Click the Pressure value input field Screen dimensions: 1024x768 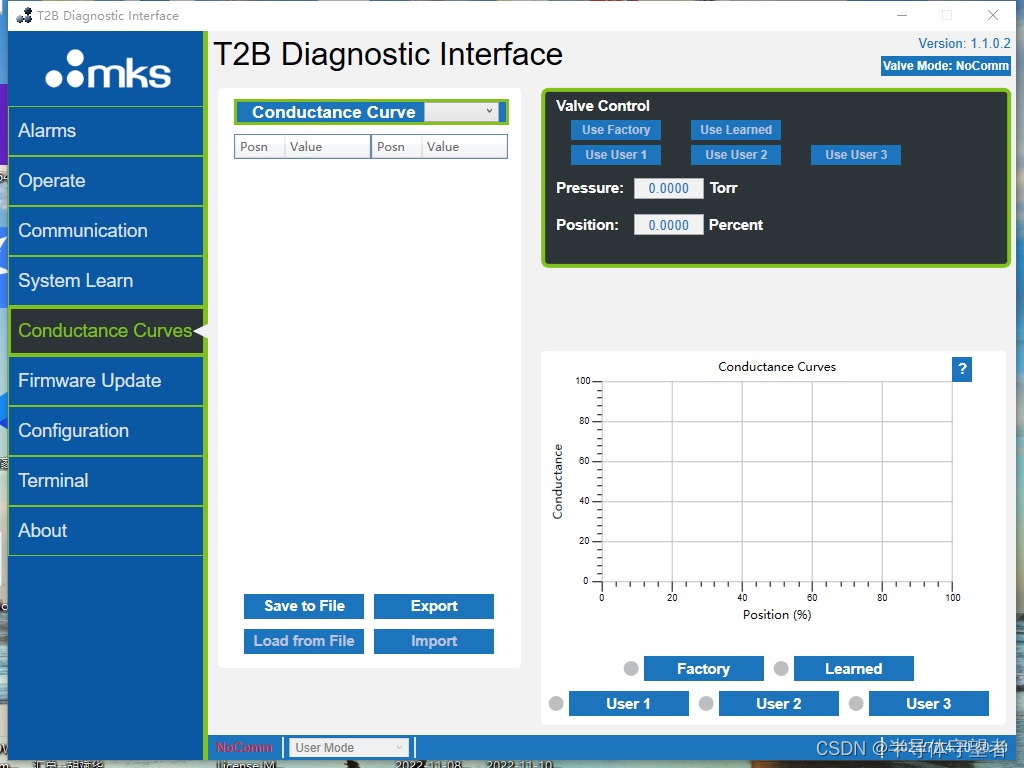pyautogui.click(x=669, y=189)
